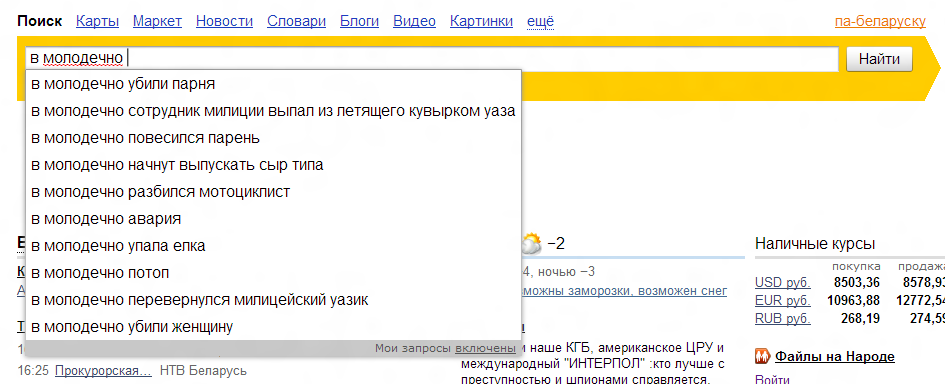Switch to the Видео search
Image resolution: width=945 pixels, height=384 pixels.
(414, 22)
